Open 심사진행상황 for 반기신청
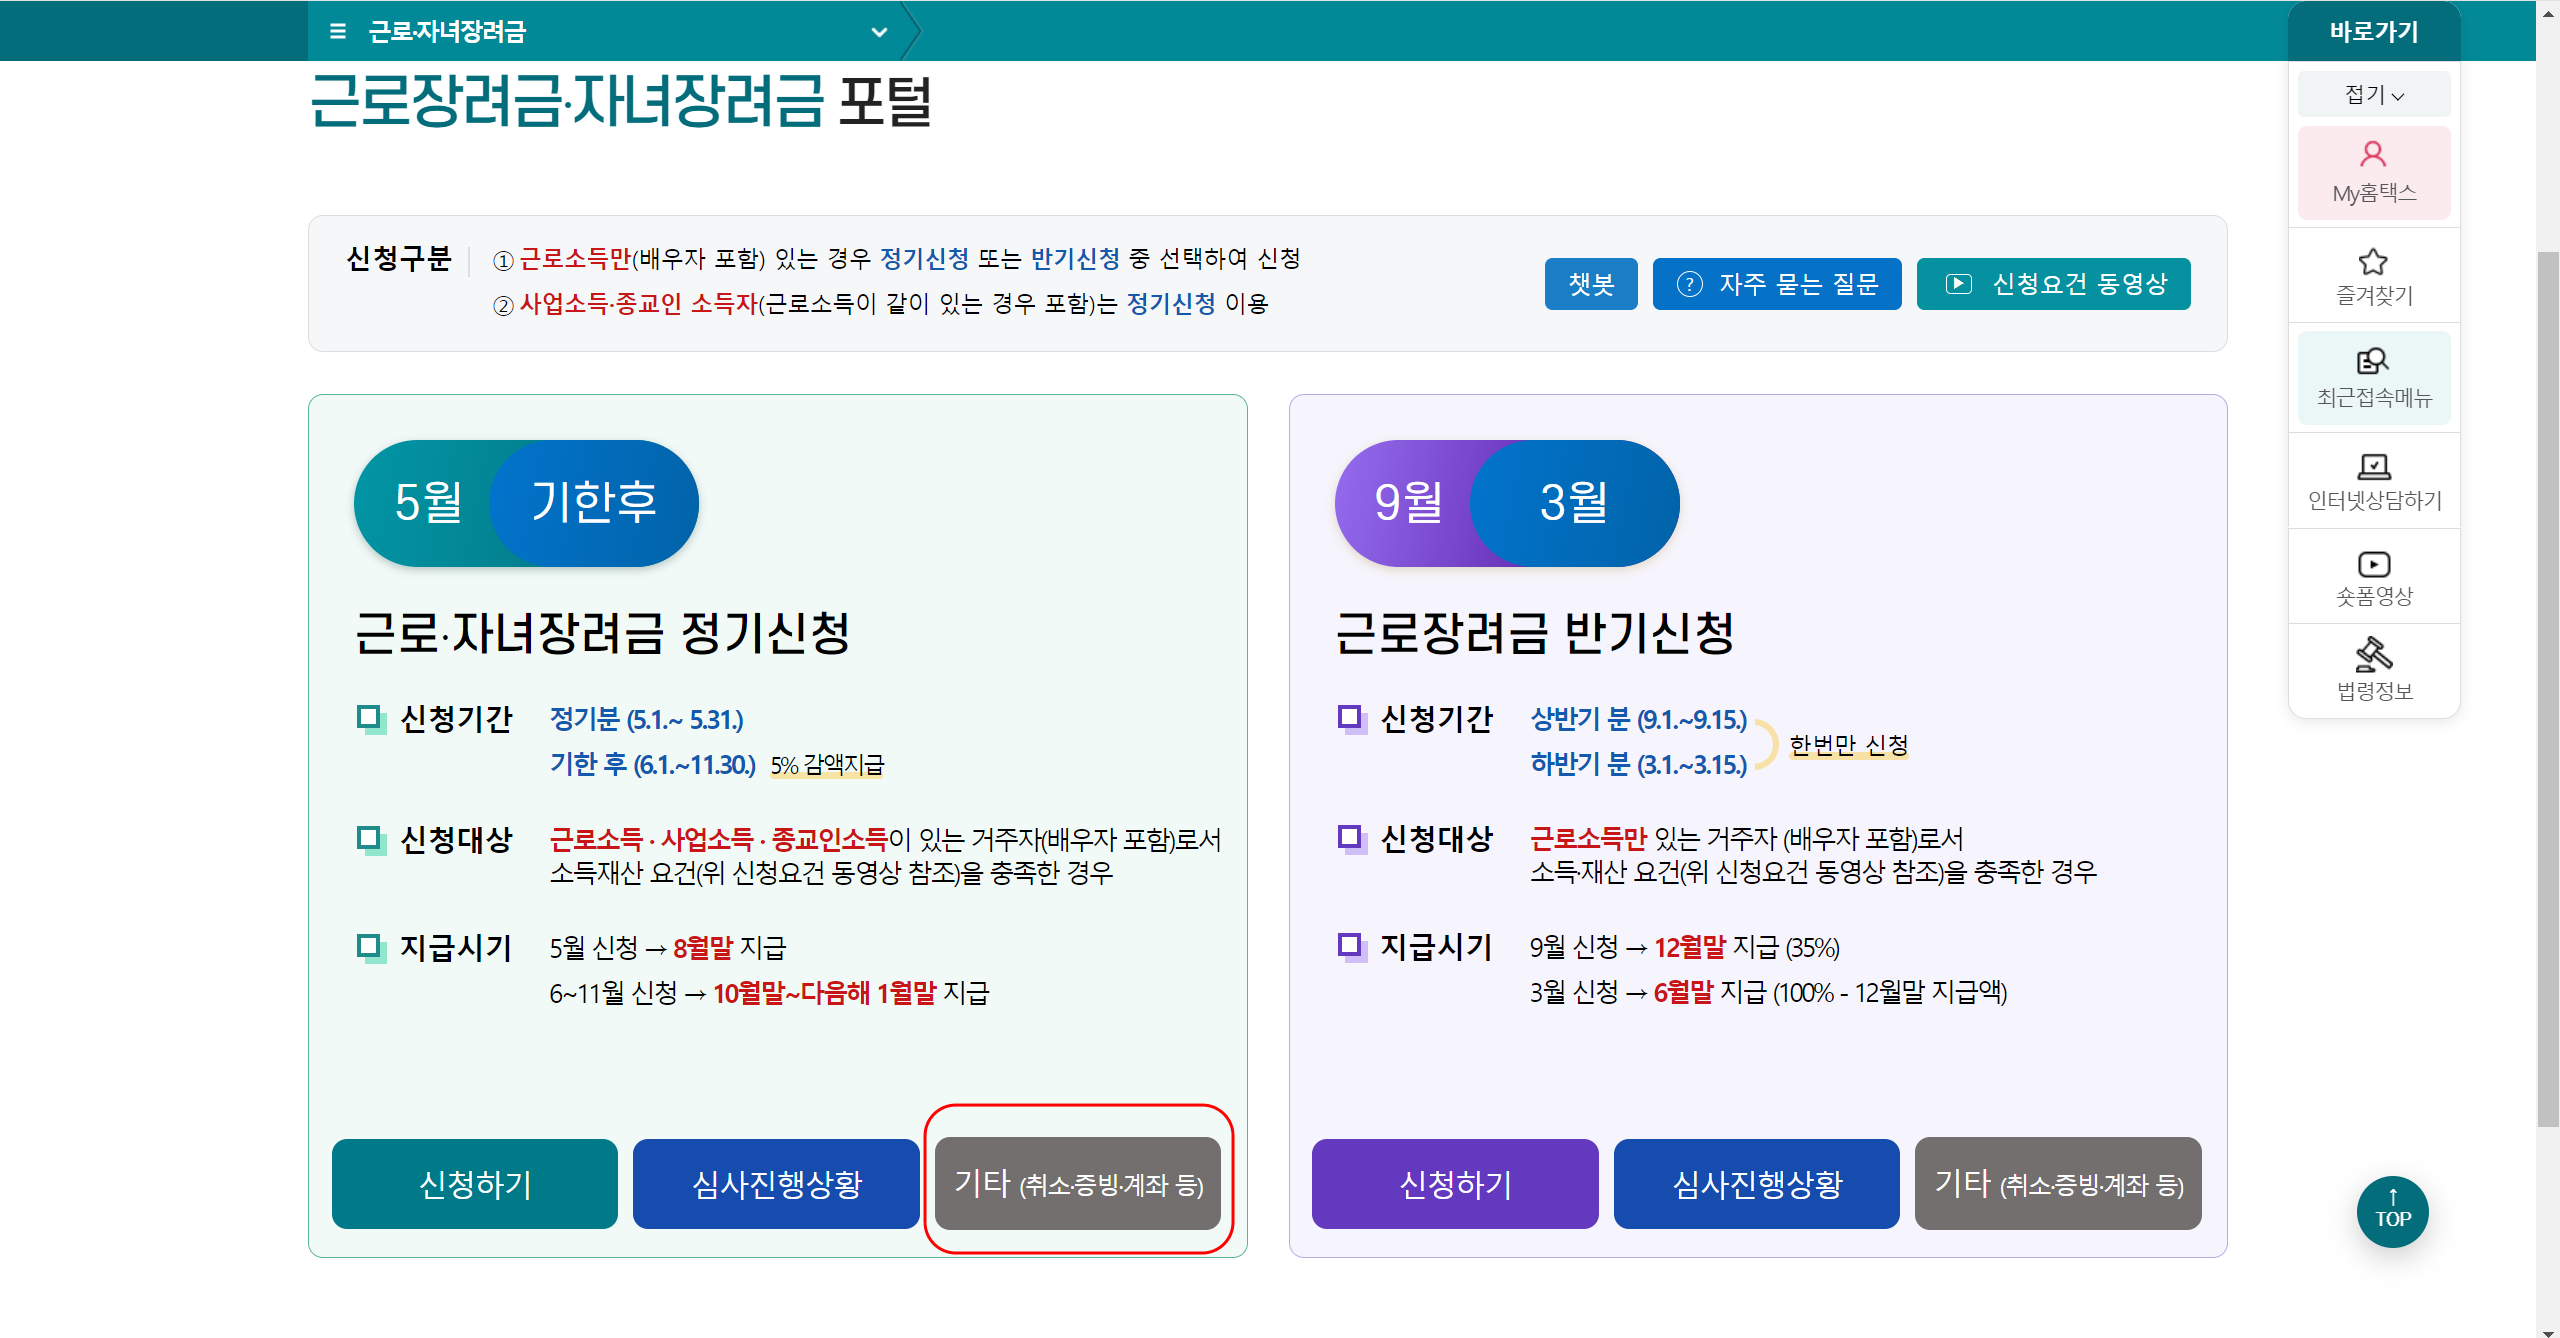 point(1756,1184)
